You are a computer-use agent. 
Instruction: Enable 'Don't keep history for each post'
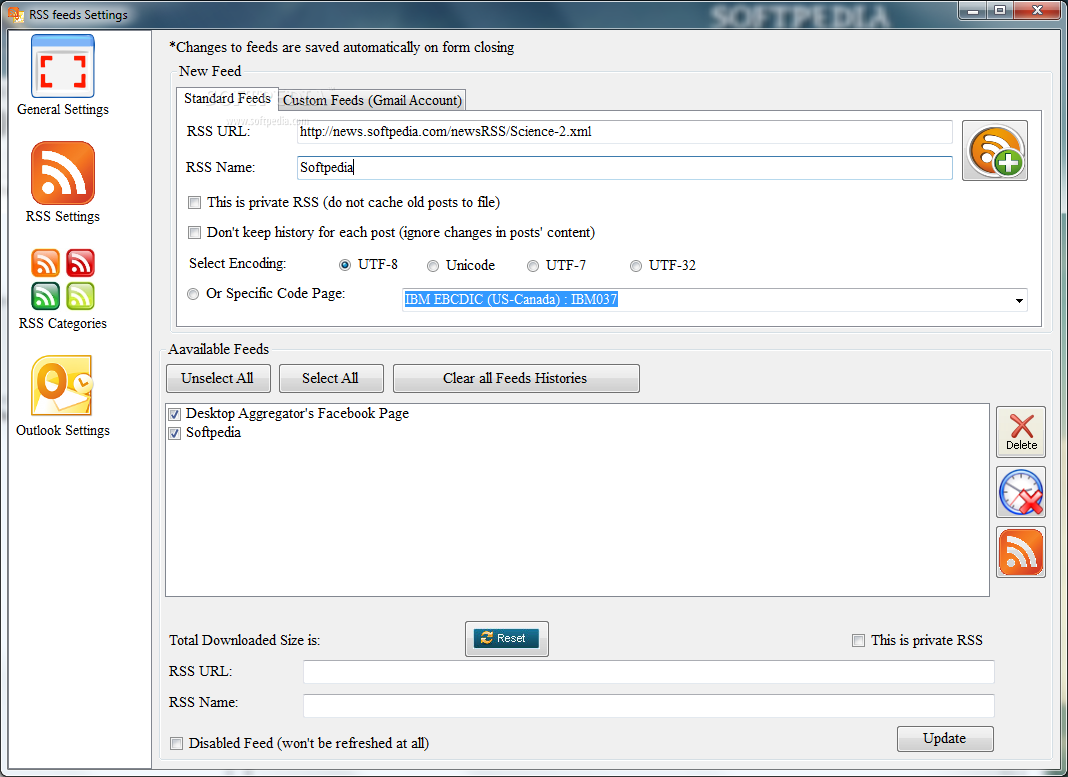(195, 232)
